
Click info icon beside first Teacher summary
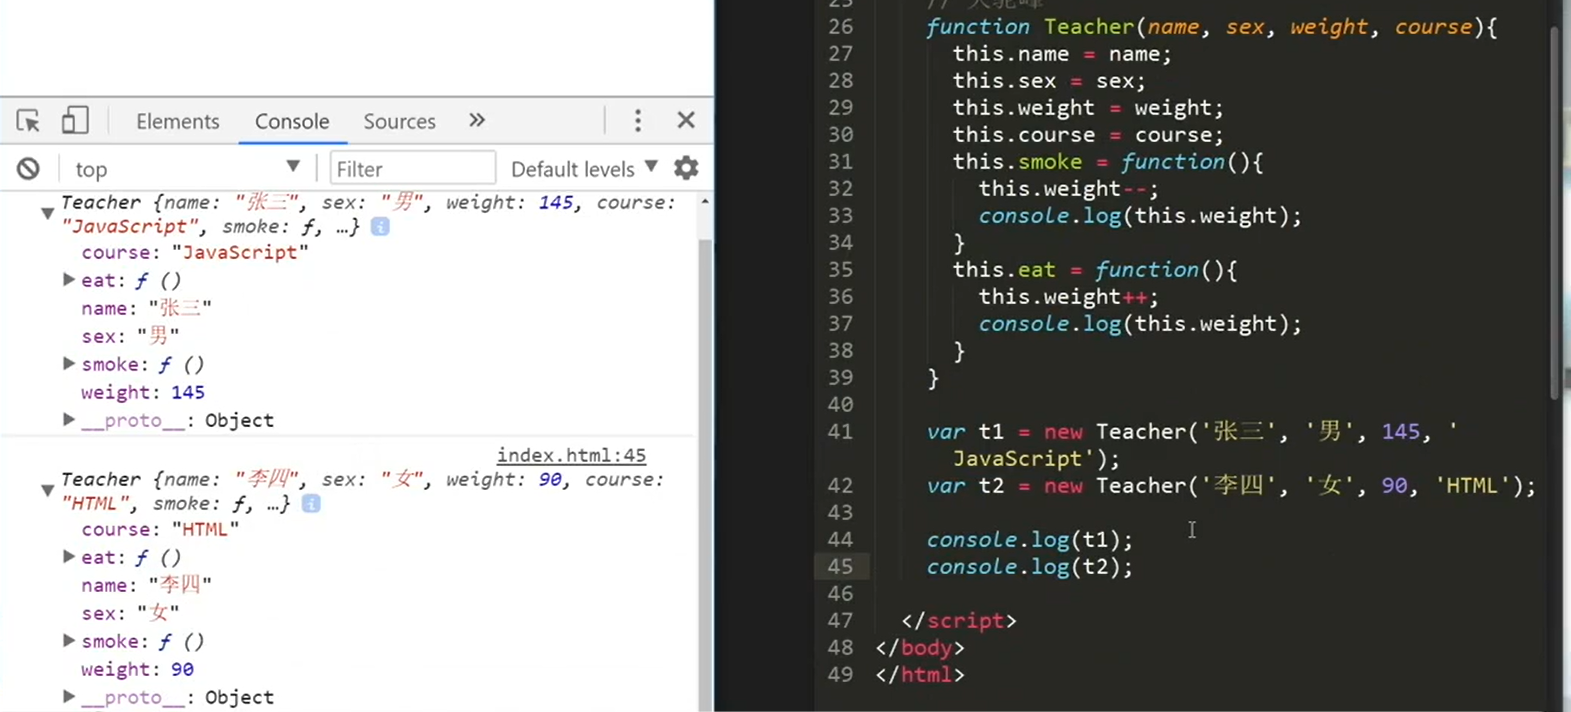380,227
